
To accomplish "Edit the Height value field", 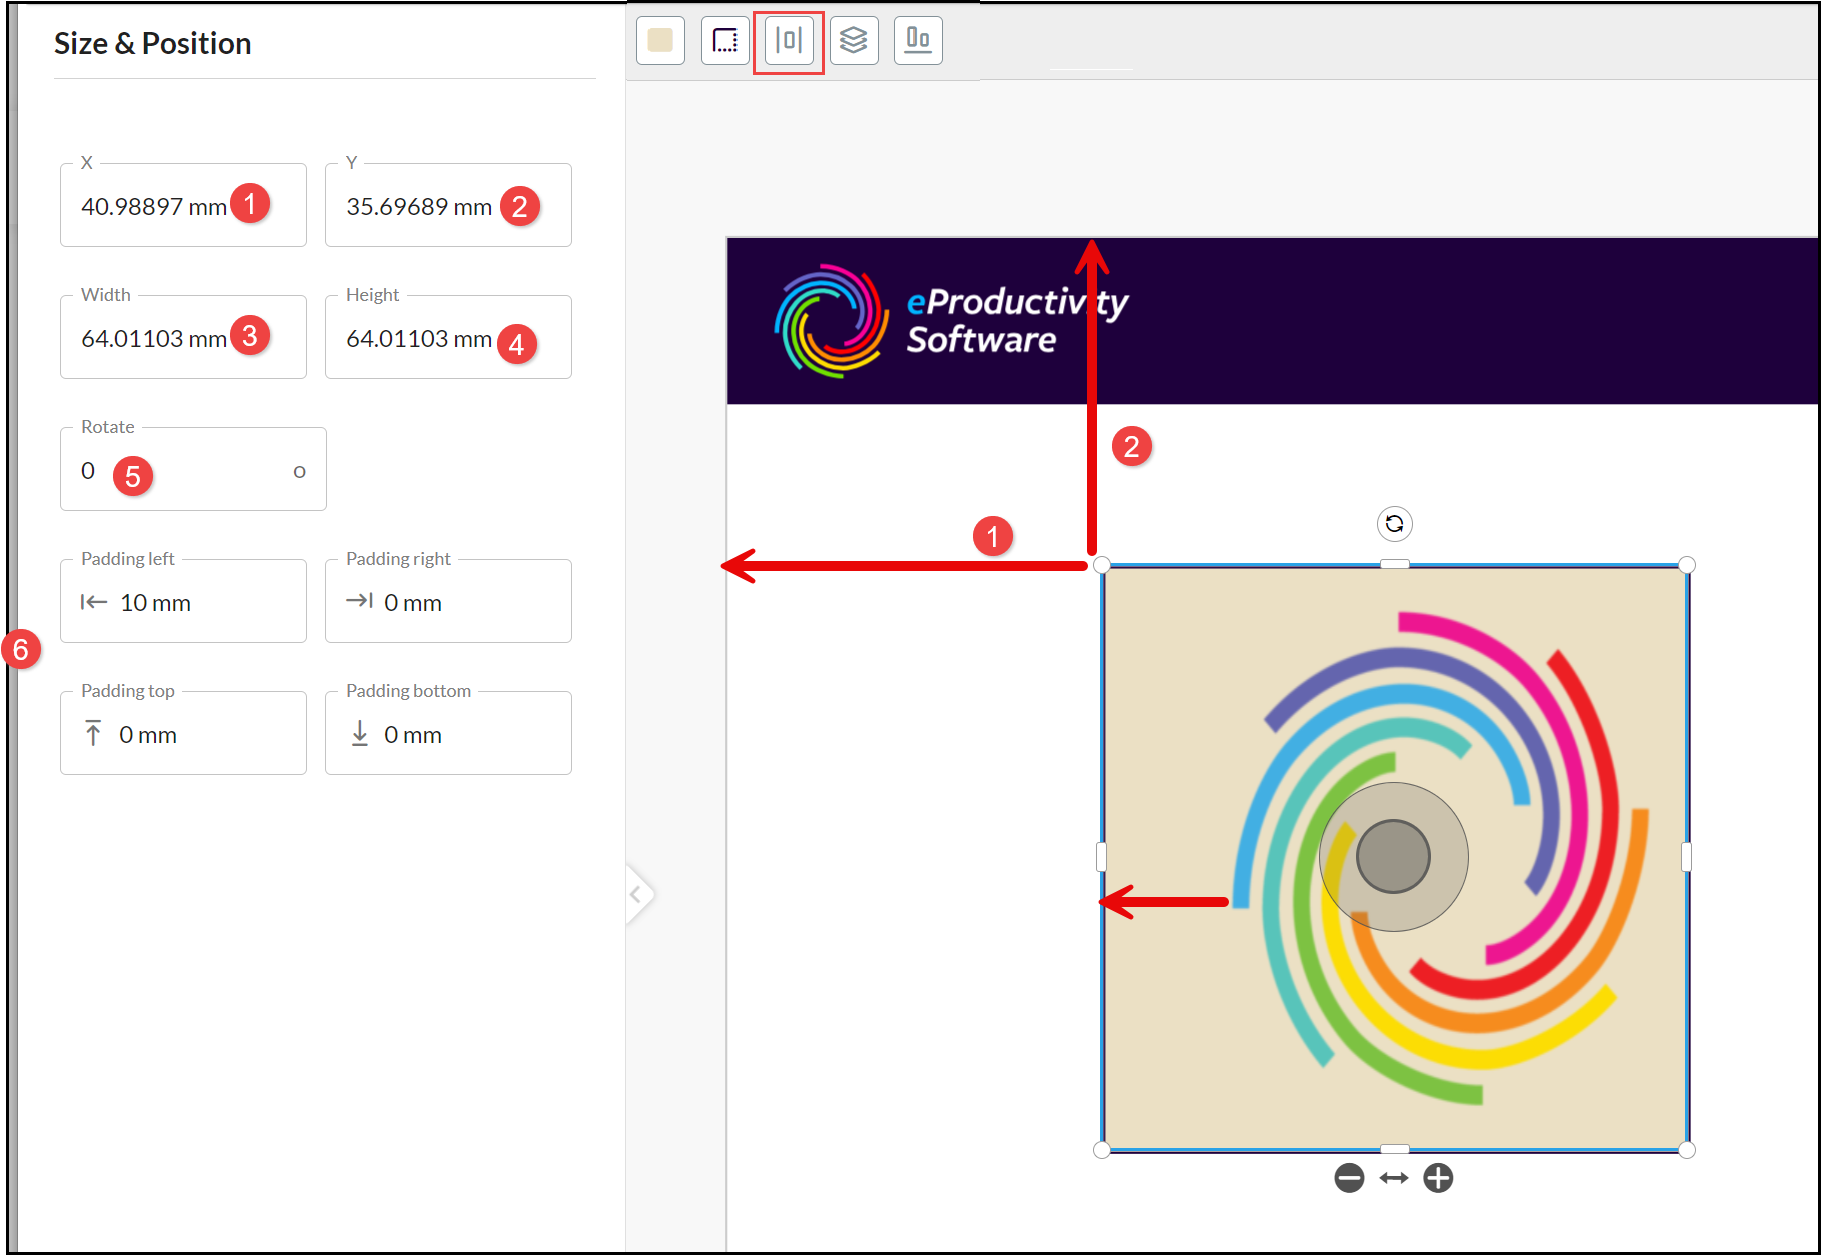I will [420, 339].
